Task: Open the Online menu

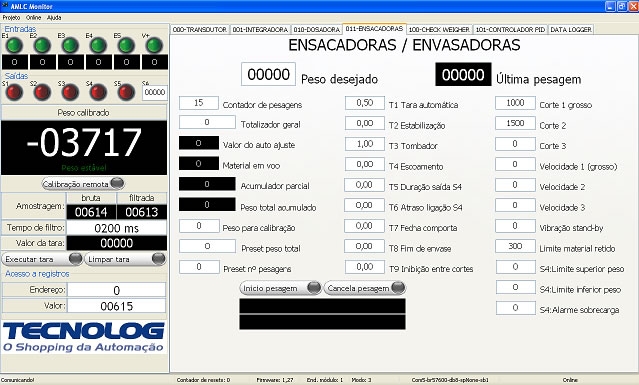Action: pos(33,18)
